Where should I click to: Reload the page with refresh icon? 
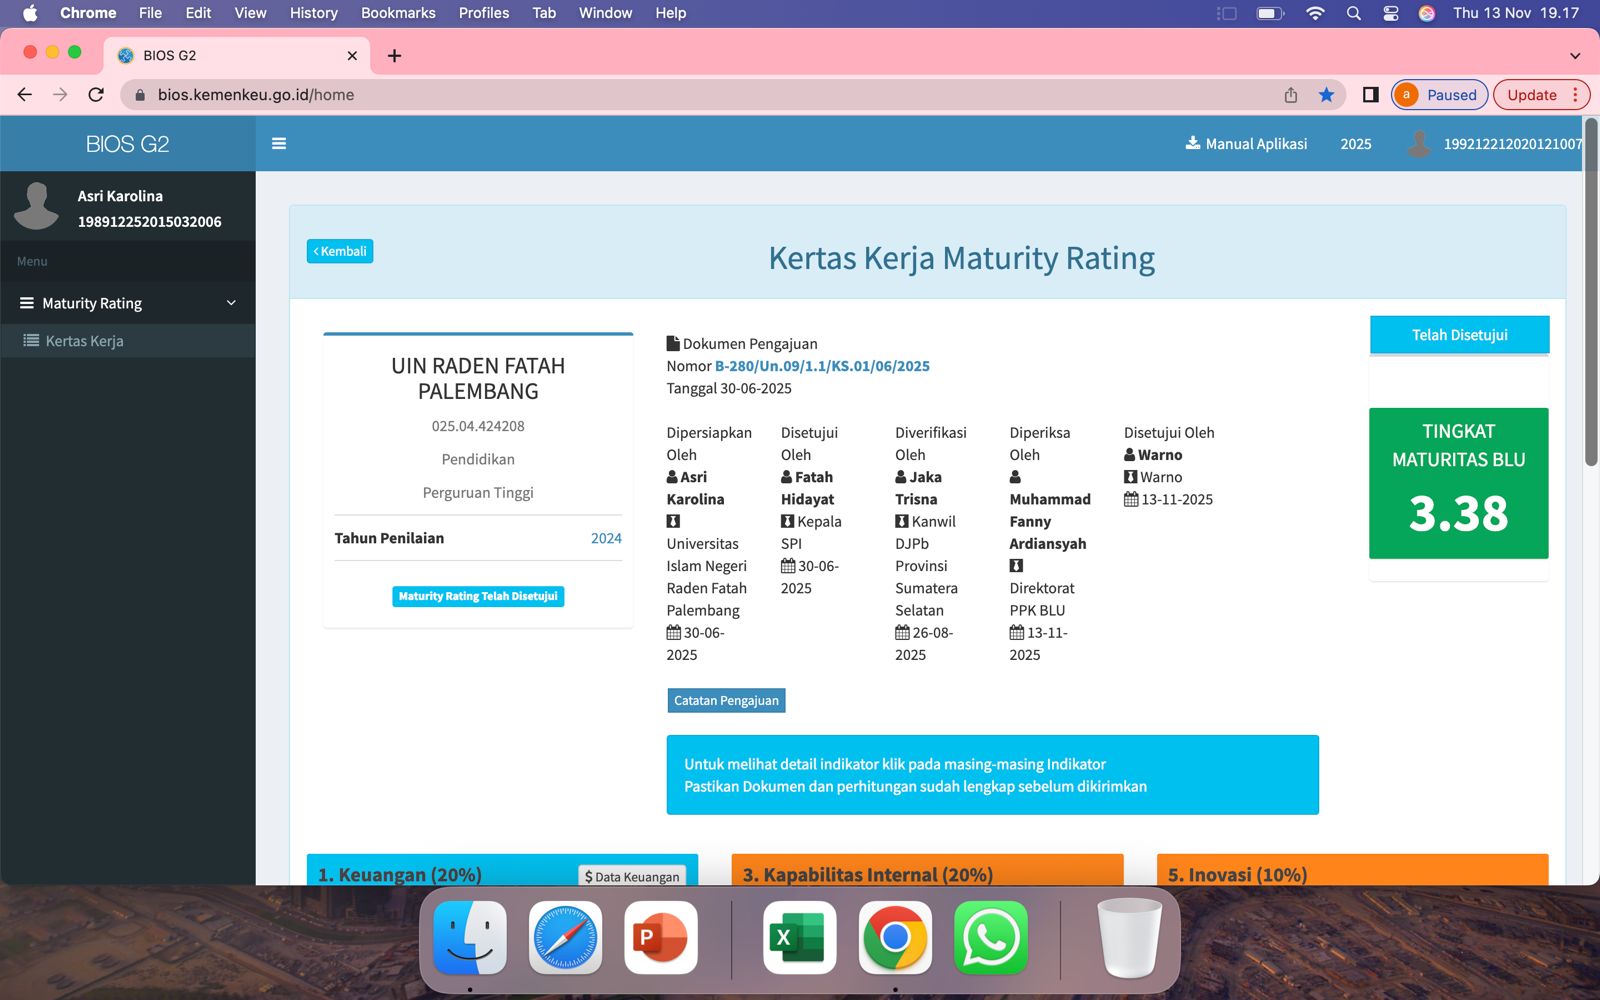coord(96,95)
